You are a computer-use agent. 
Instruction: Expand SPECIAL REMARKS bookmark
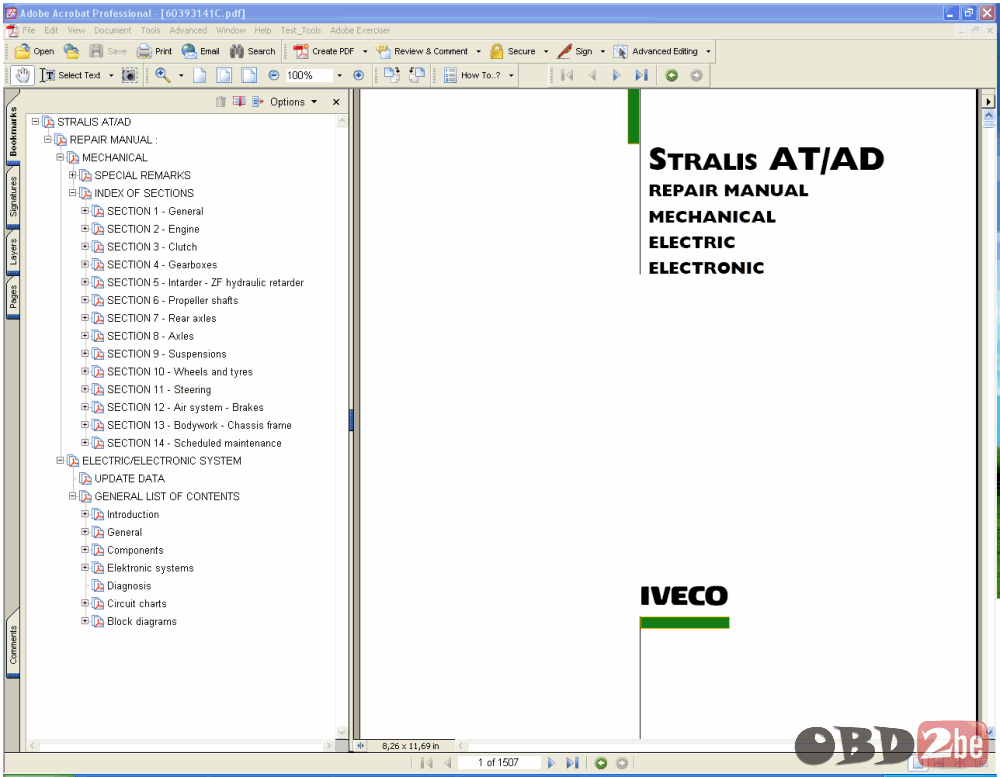click(72, 175)
